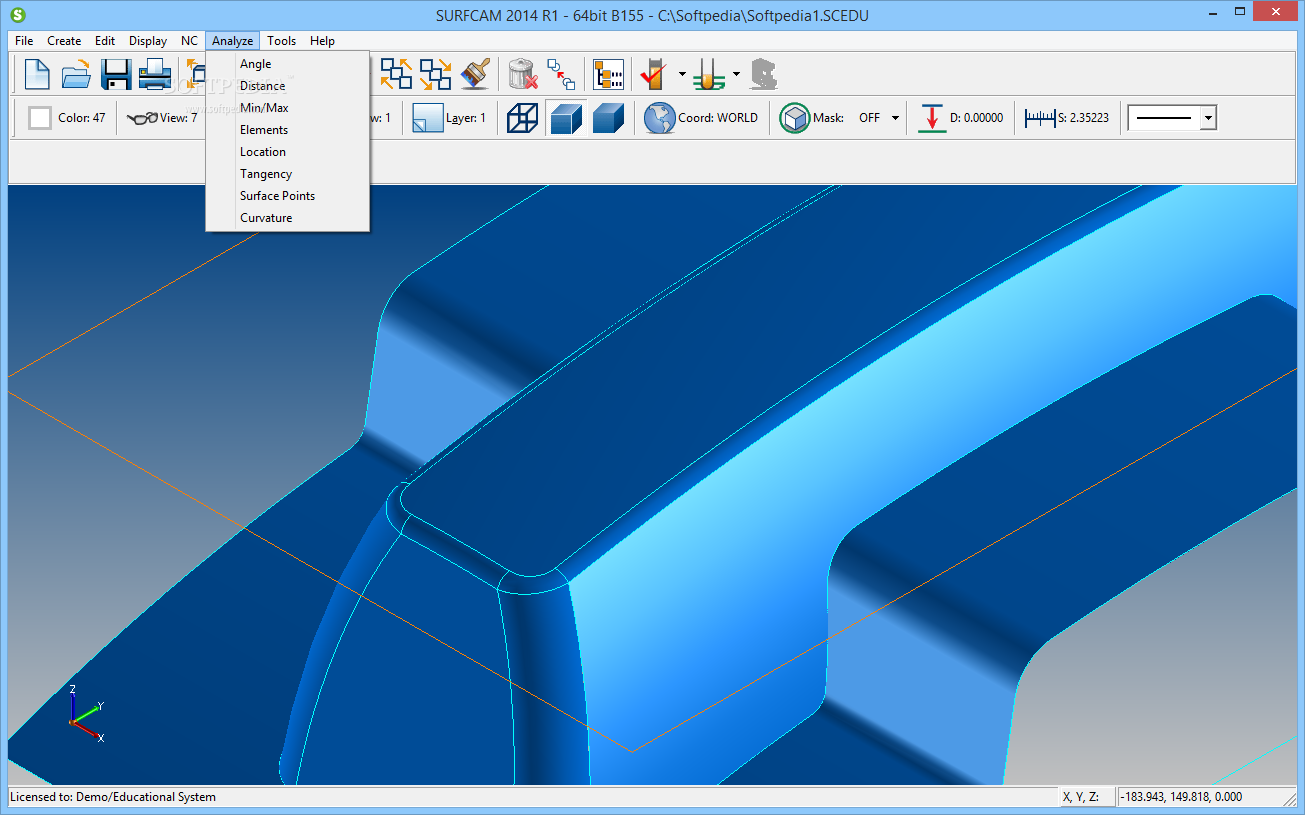The width and height of the screenshot is (1305, 815).
Task: Click the globe coordinate system icon
Action: coord(659,118)
